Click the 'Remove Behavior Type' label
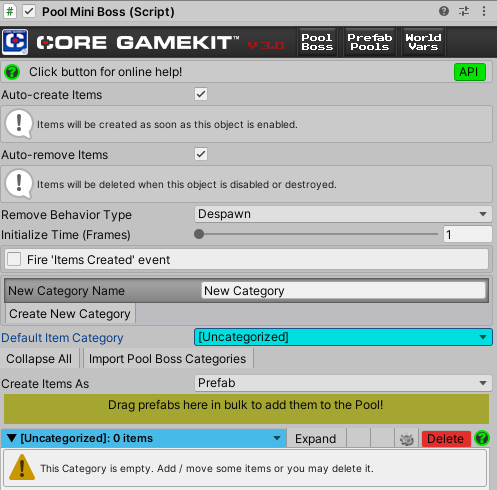 pos(67,215)
